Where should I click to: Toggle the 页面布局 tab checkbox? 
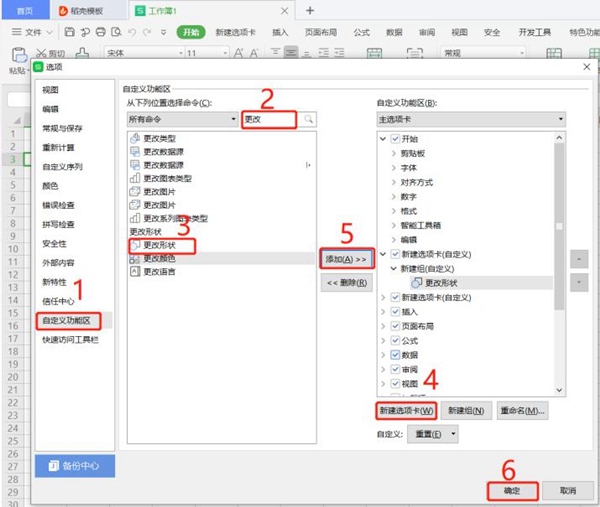[x=394, y=326]
